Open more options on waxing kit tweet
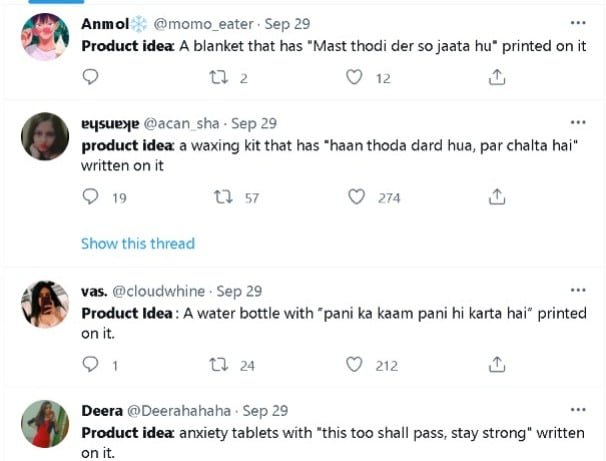 coord(578,124)
